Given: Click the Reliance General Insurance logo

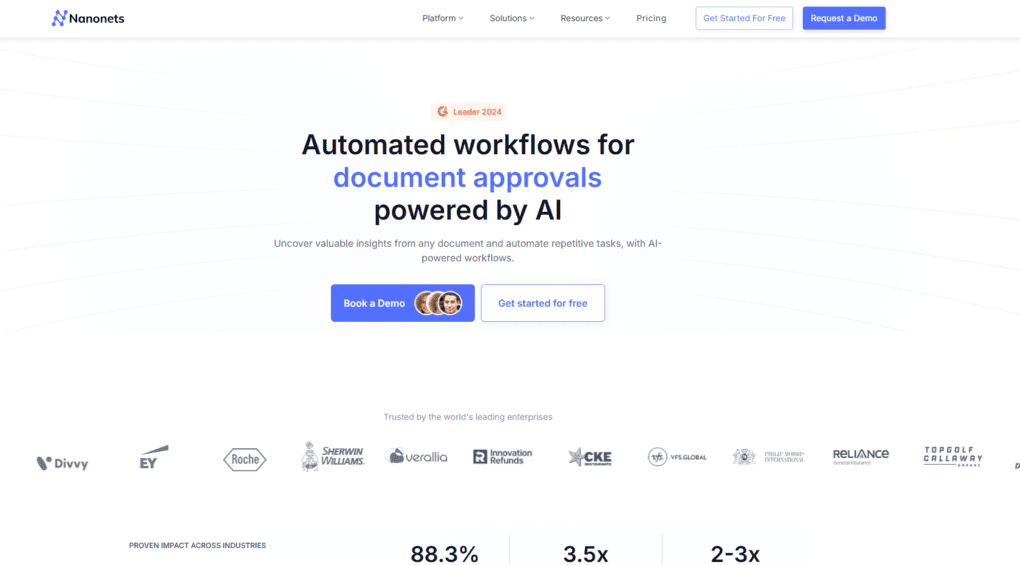Looking at the screenshot, I should pos(861,456).
